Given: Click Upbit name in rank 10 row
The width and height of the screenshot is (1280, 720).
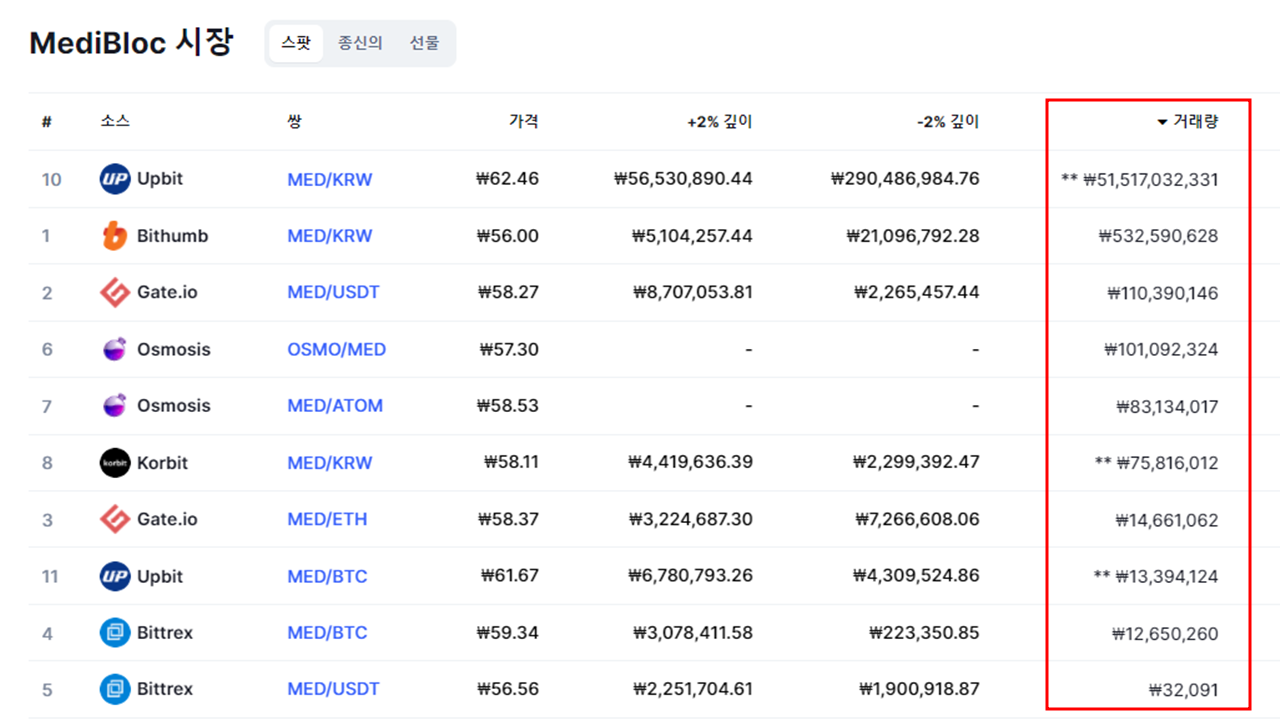Looking at the screenshot, I should [160, 179].
